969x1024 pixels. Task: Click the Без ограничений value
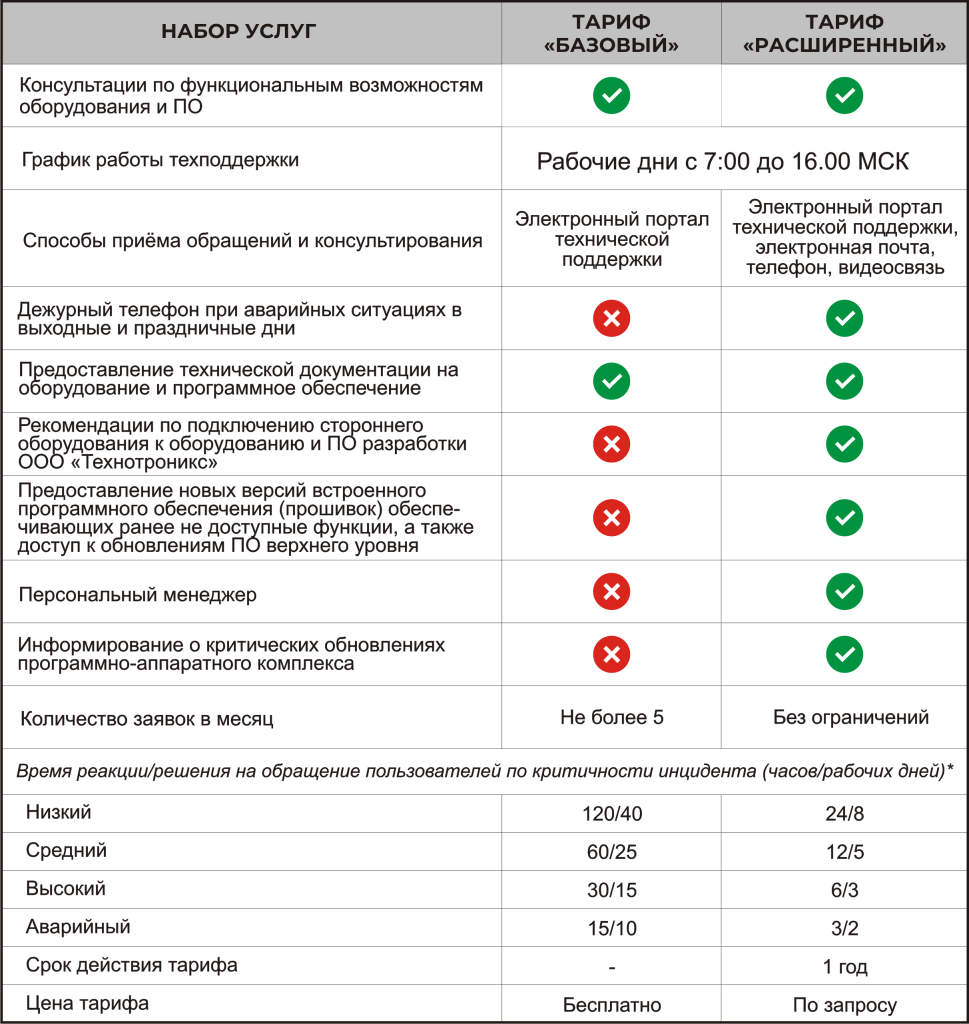click(x=851, y=717)
